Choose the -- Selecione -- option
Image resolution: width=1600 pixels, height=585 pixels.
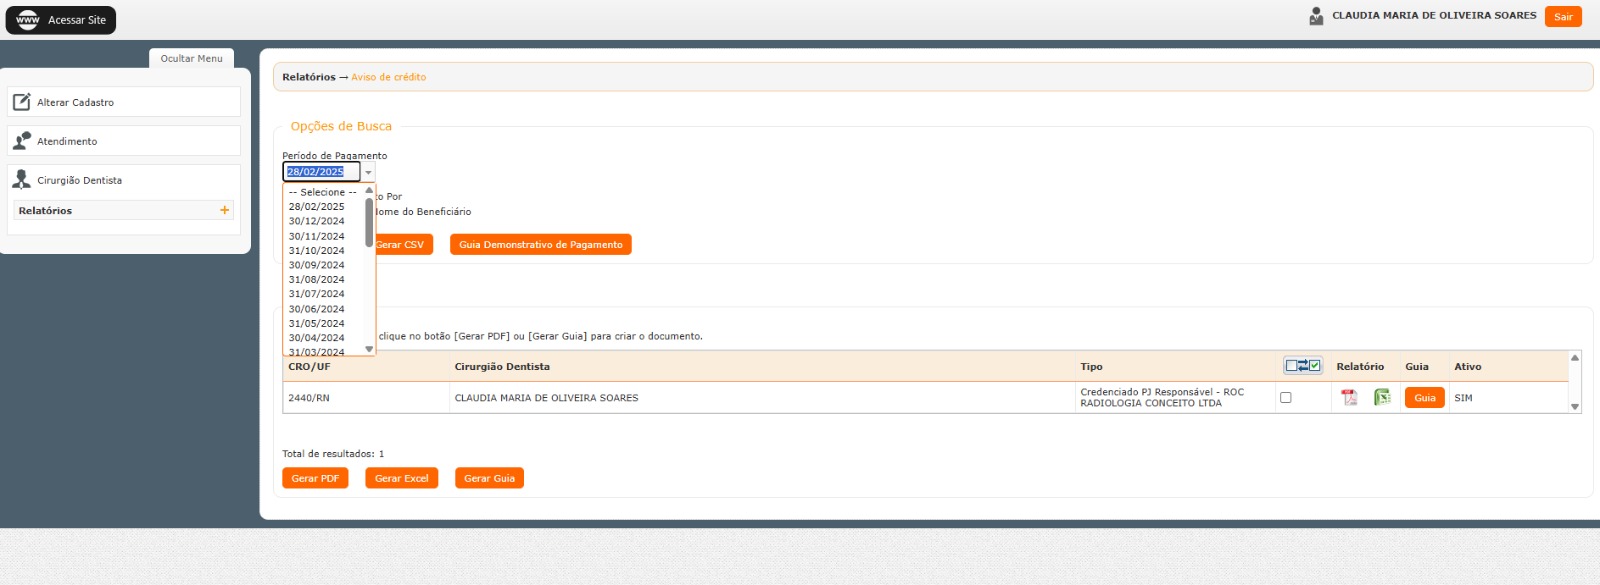323,192
